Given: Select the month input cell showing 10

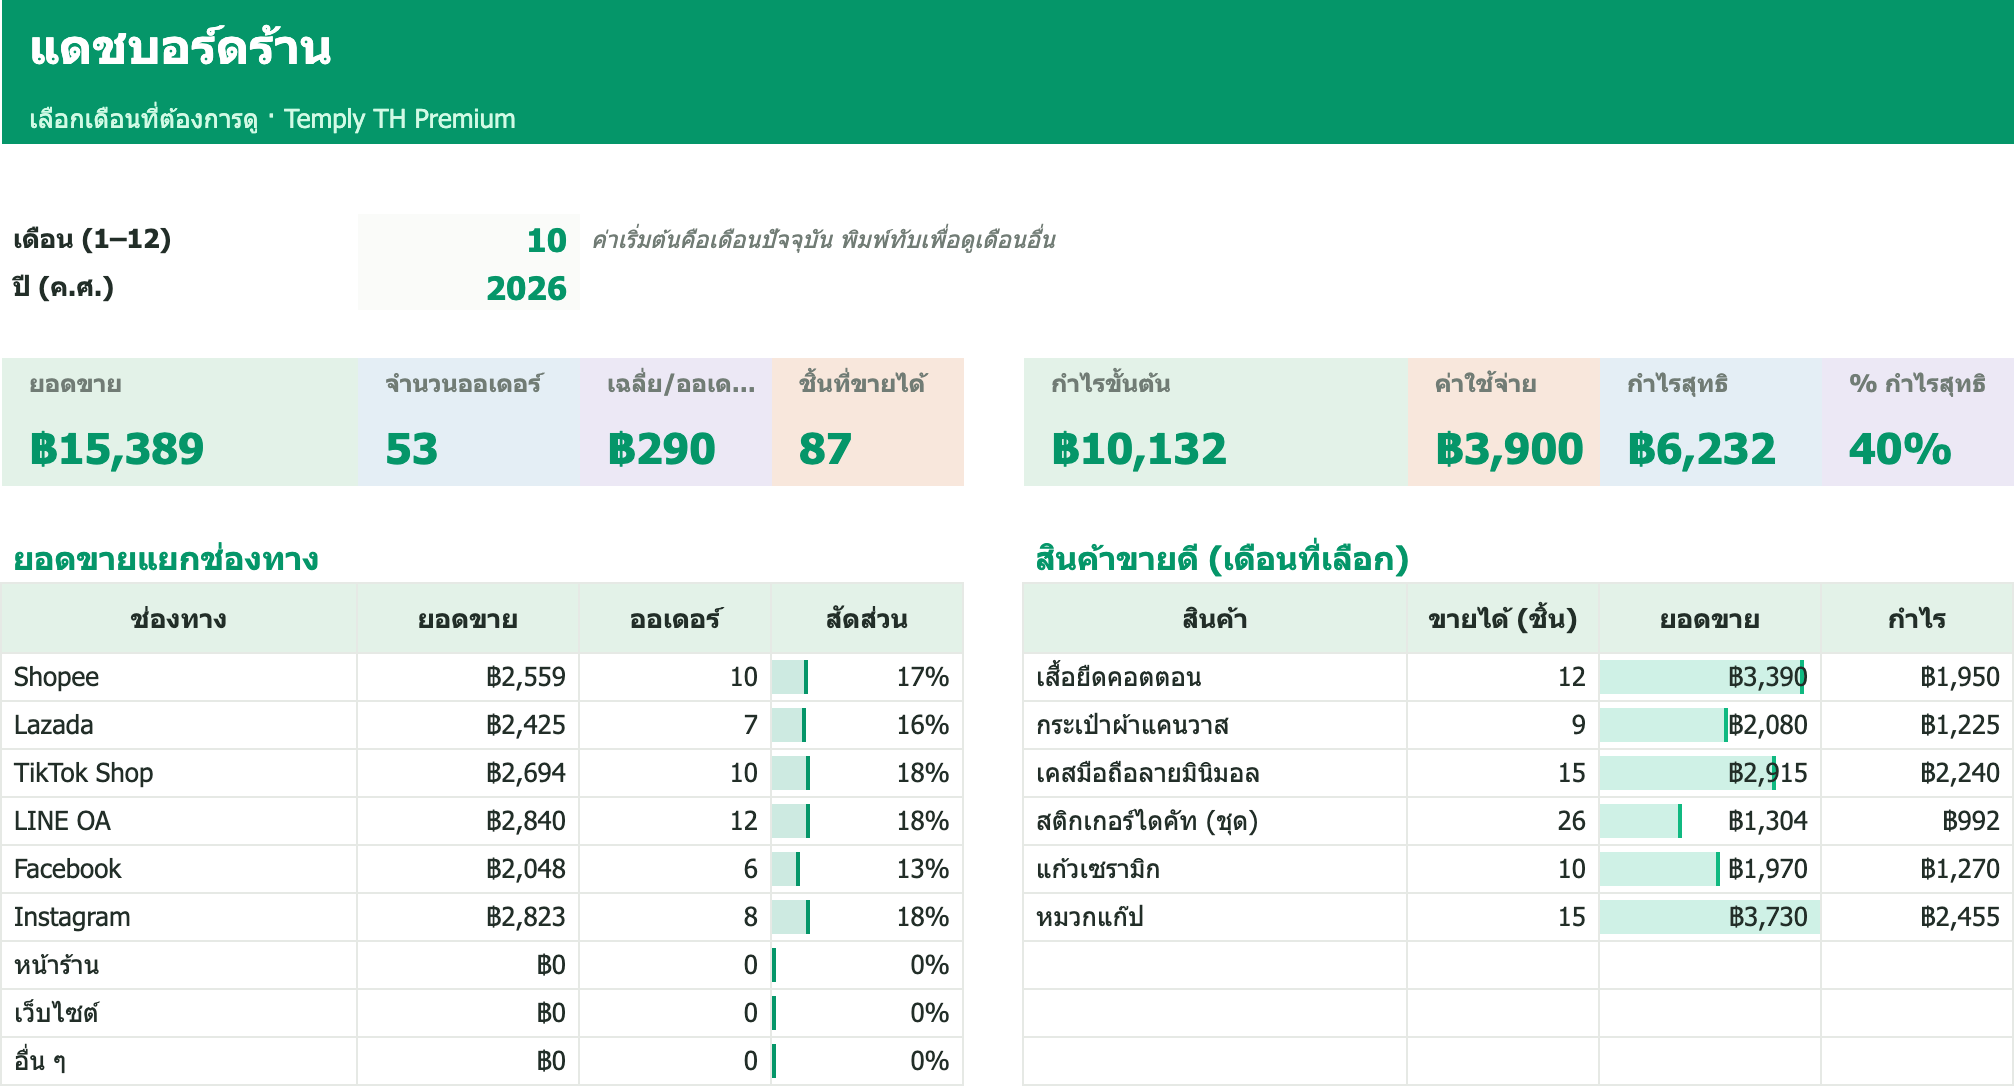Looking at the screenshot, I should point(468,239).
